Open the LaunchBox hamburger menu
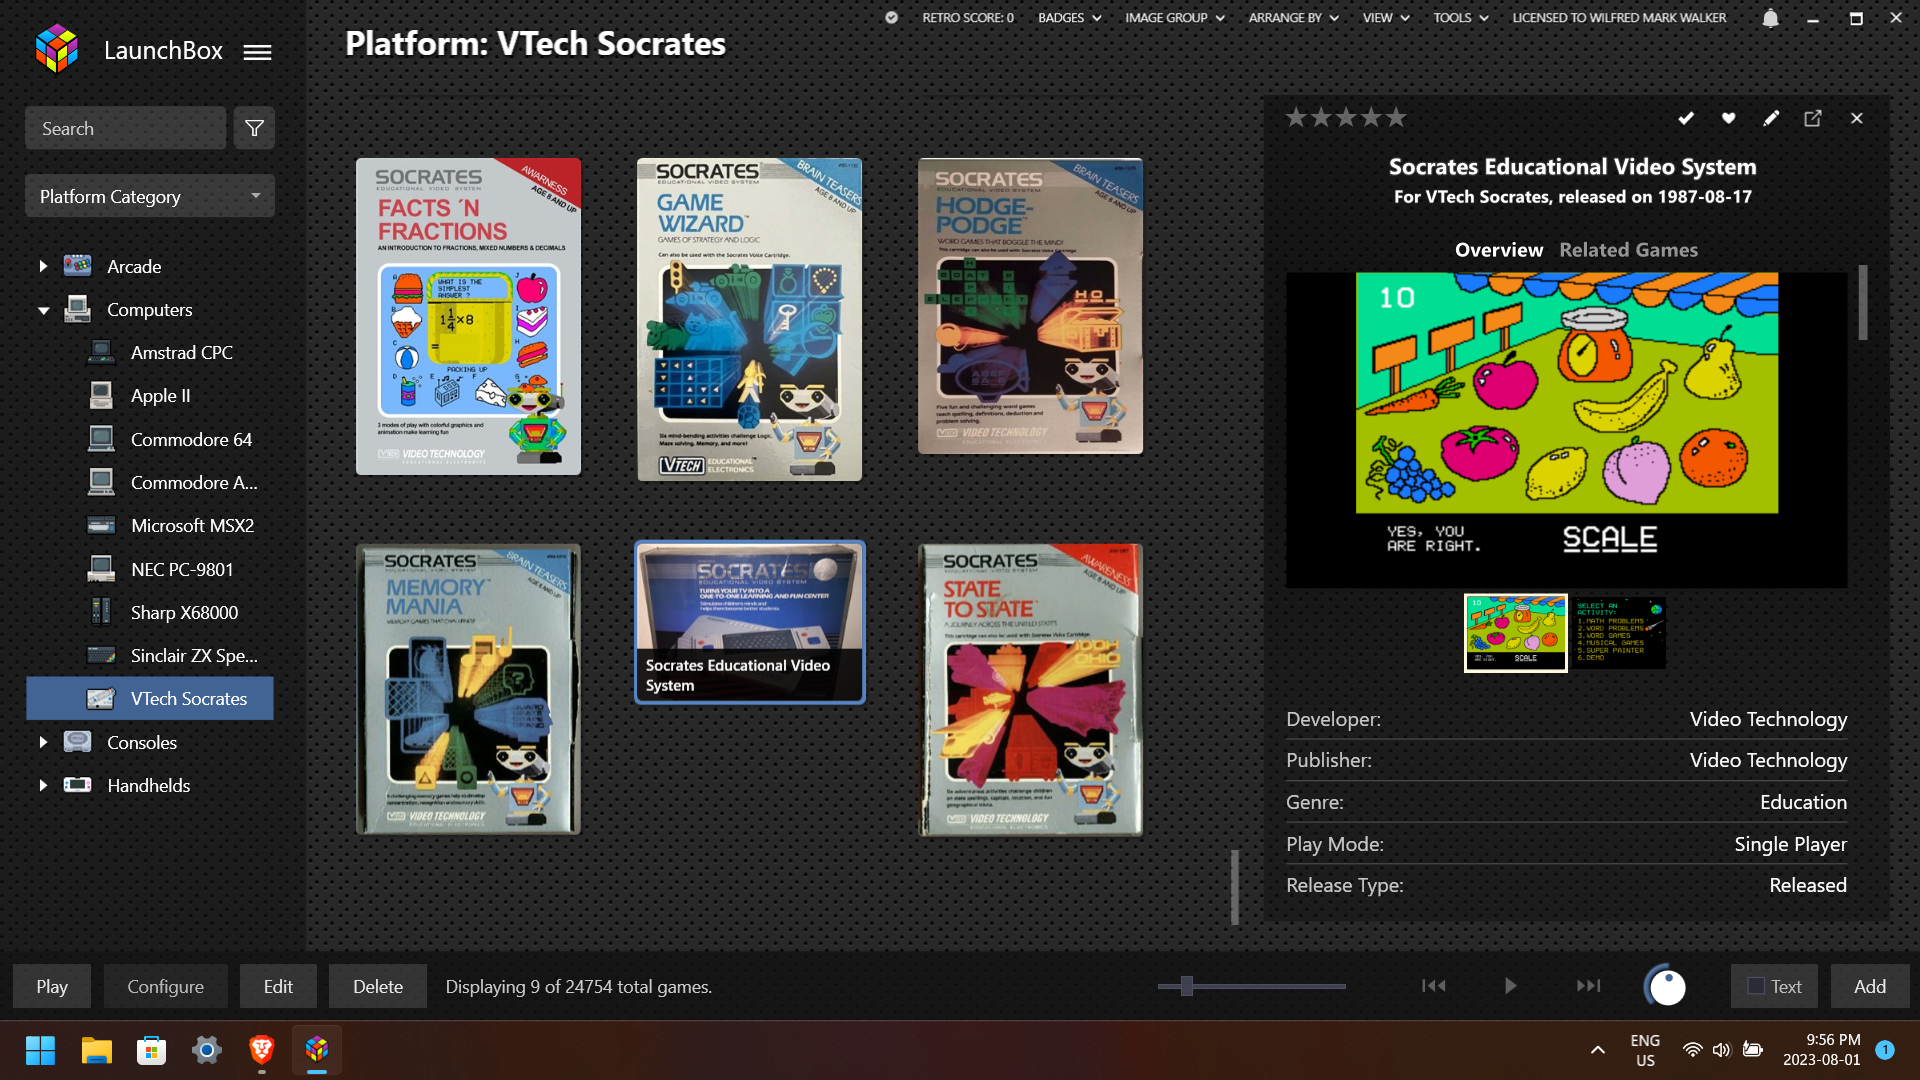 click(257, 52)
